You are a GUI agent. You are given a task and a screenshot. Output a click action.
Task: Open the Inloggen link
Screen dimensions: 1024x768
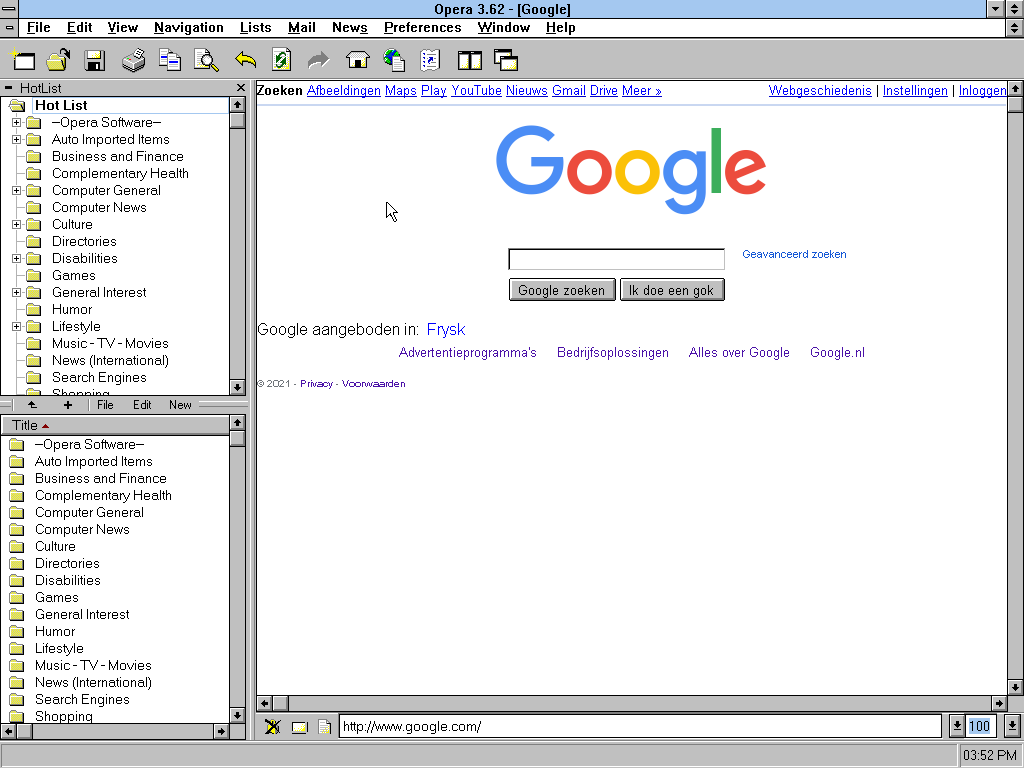[982, 91]
